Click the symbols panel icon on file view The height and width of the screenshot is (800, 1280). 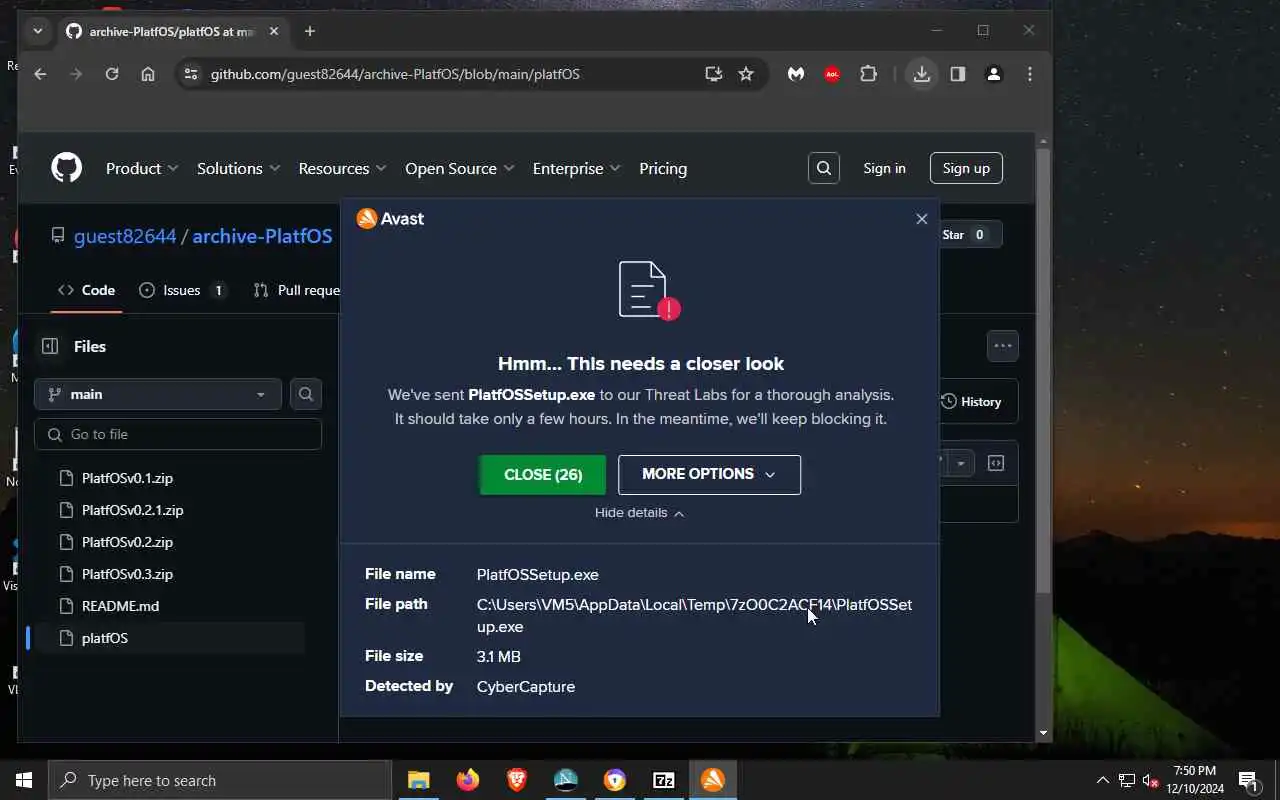(x=996, y=463)
